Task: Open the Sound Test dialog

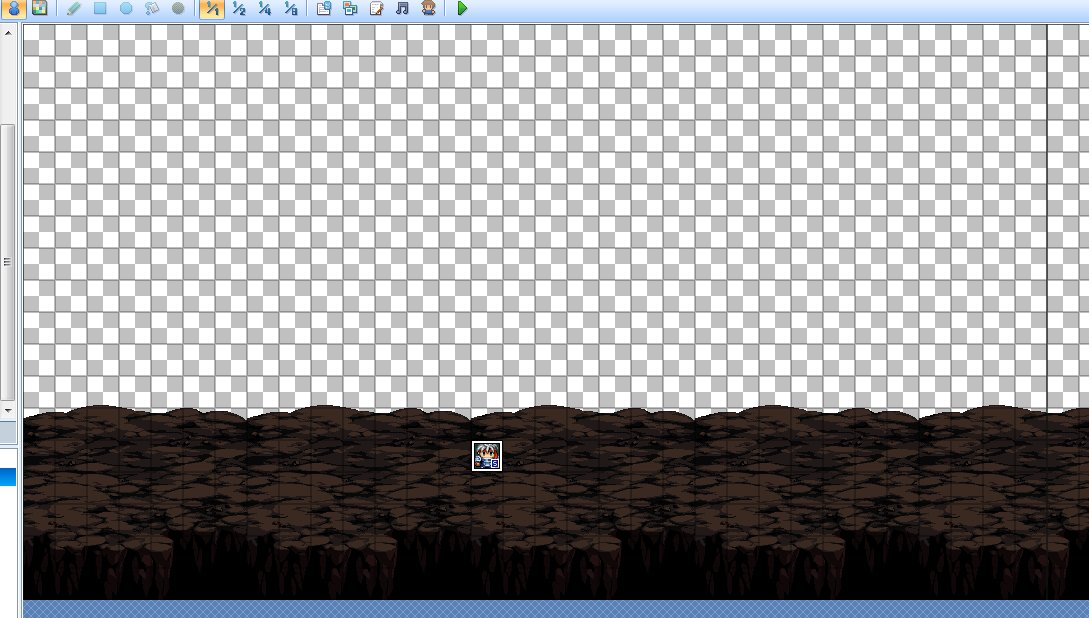Action: click(x=402, y=8)
